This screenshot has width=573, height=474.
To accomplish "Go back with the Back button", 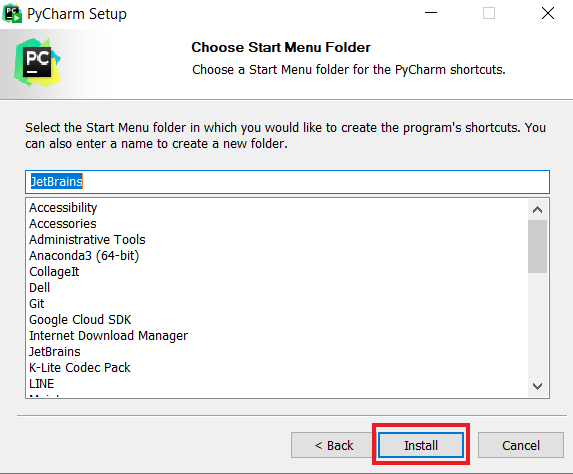I will click(334, 445).
